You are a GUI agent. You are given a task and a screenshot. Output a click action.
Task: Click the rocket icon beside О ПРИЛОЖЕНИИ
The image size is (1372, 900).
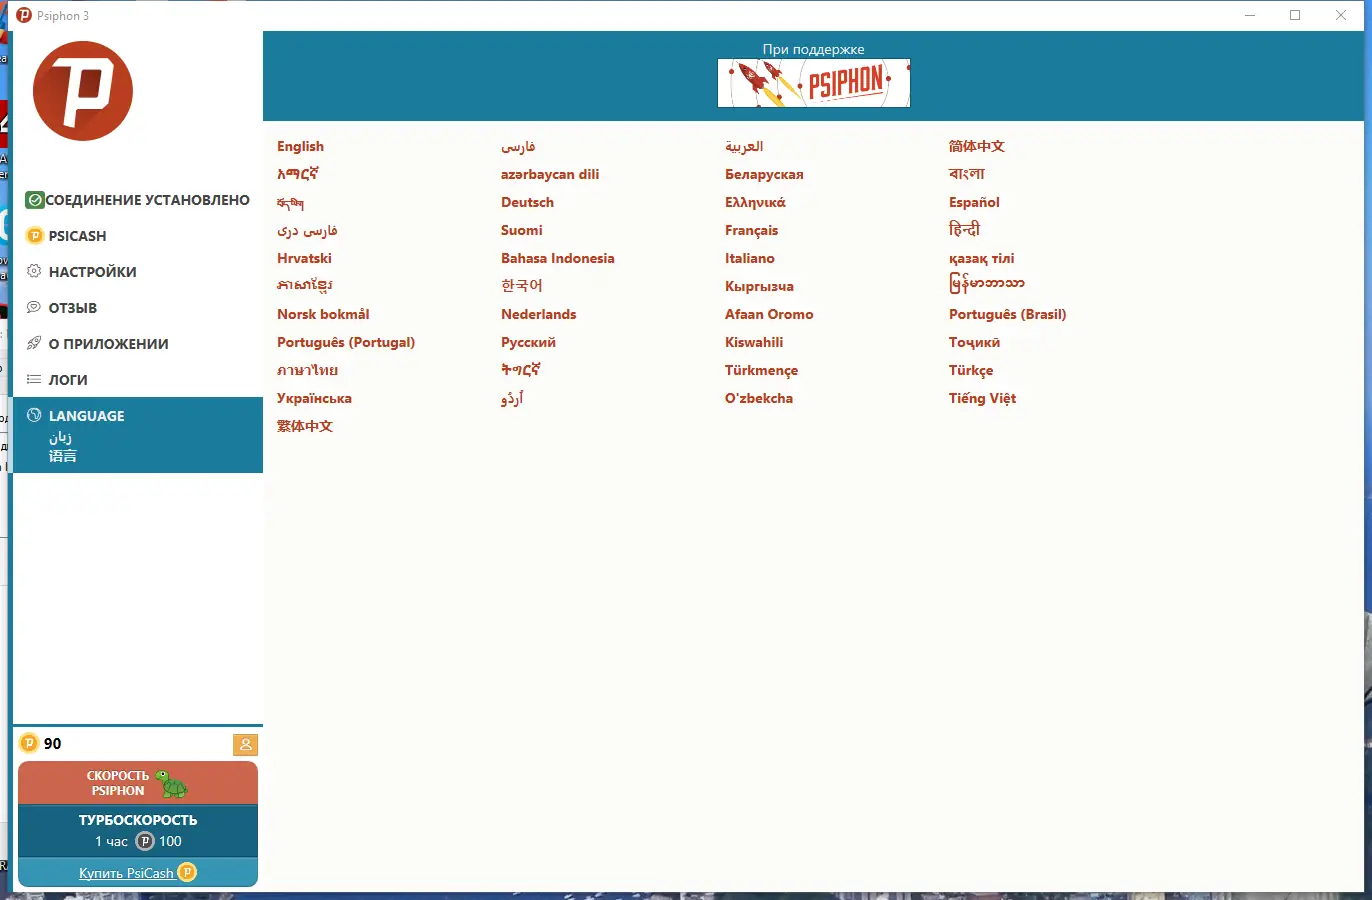pyautogui.click(x=34, y=343)
